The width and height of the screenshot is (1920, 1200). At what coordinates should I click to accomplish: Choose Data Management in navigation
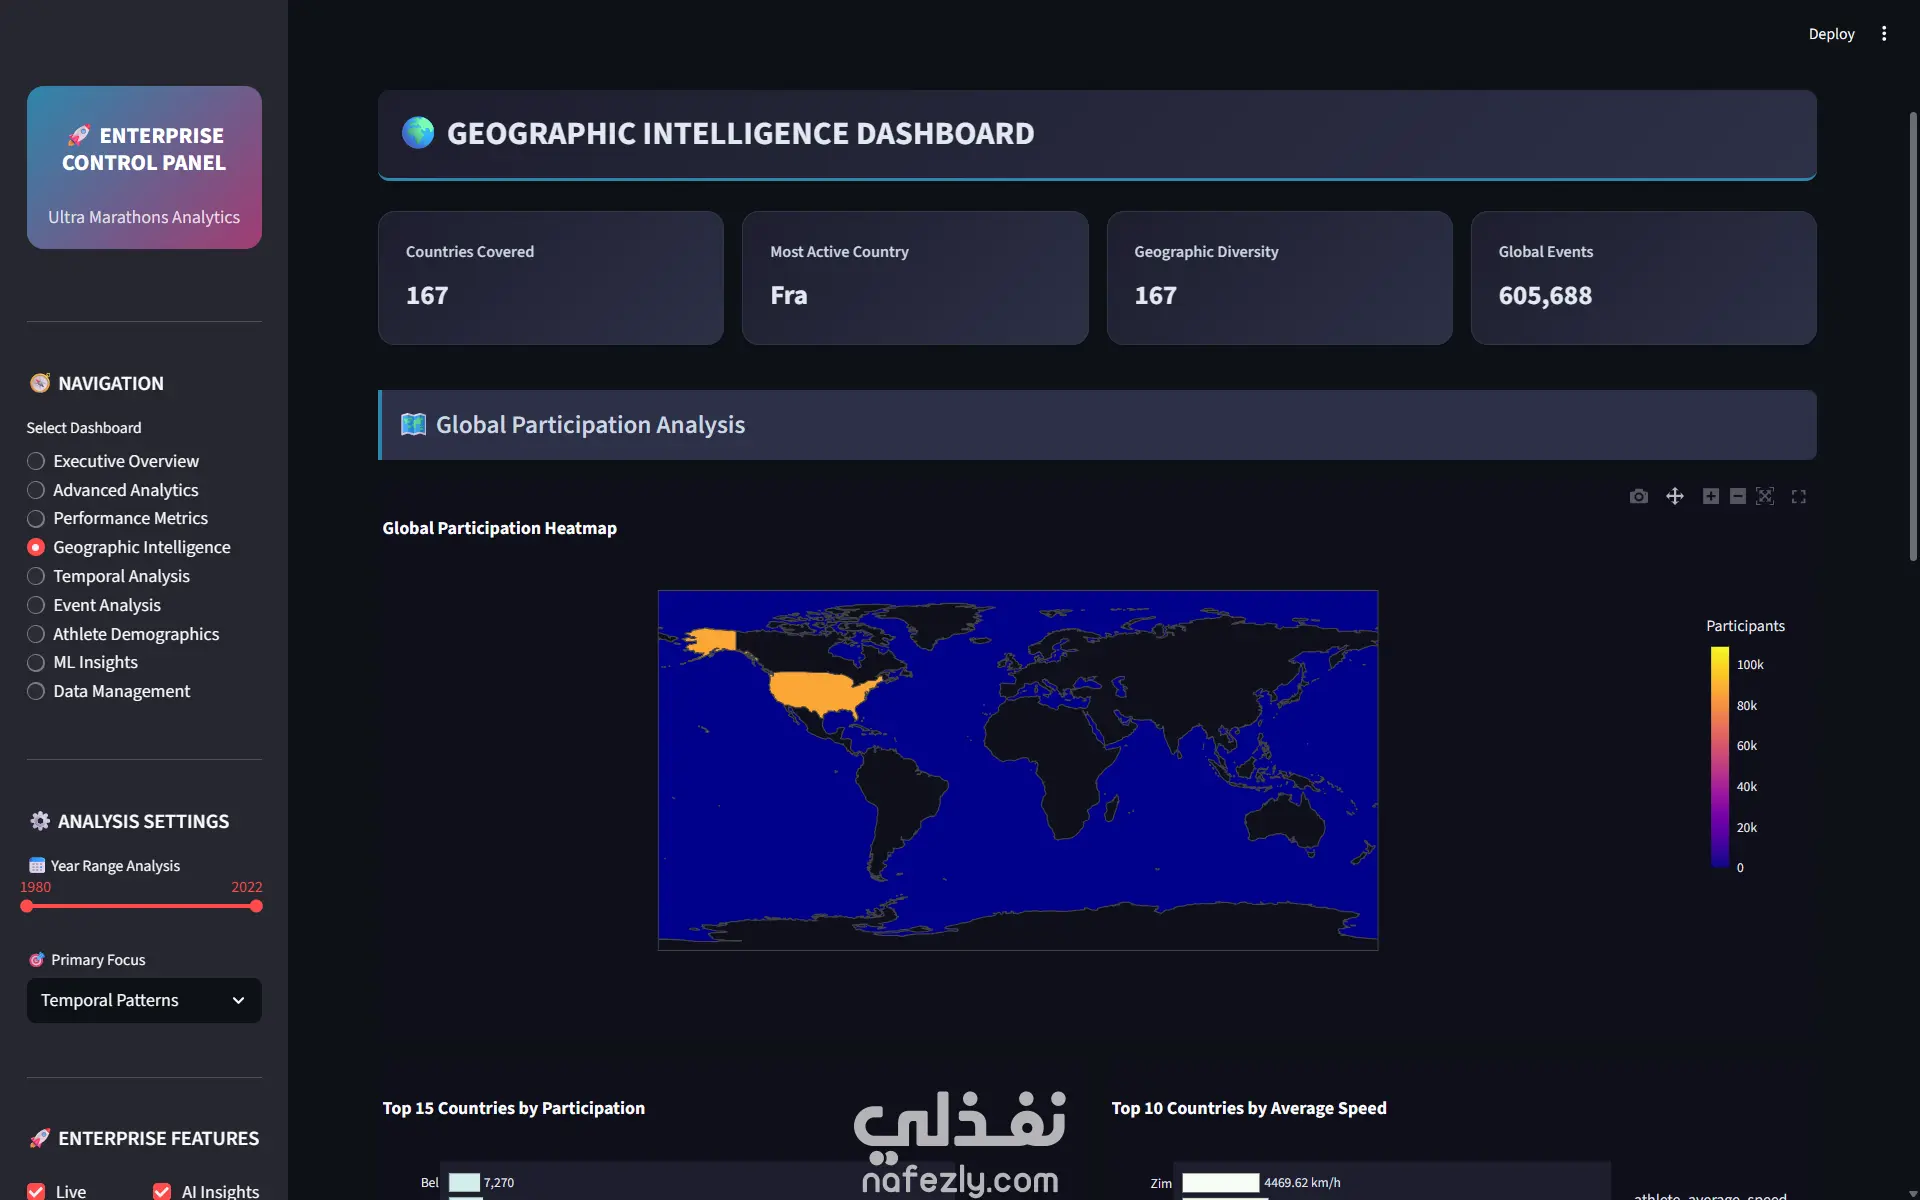(36, 691)
